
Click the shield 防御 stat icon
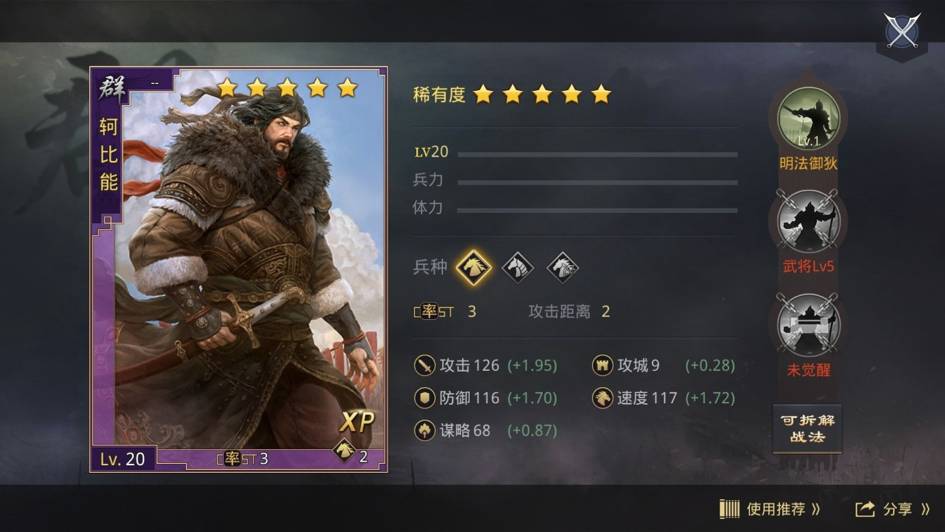pyautogui.click(x=424, y=398)
